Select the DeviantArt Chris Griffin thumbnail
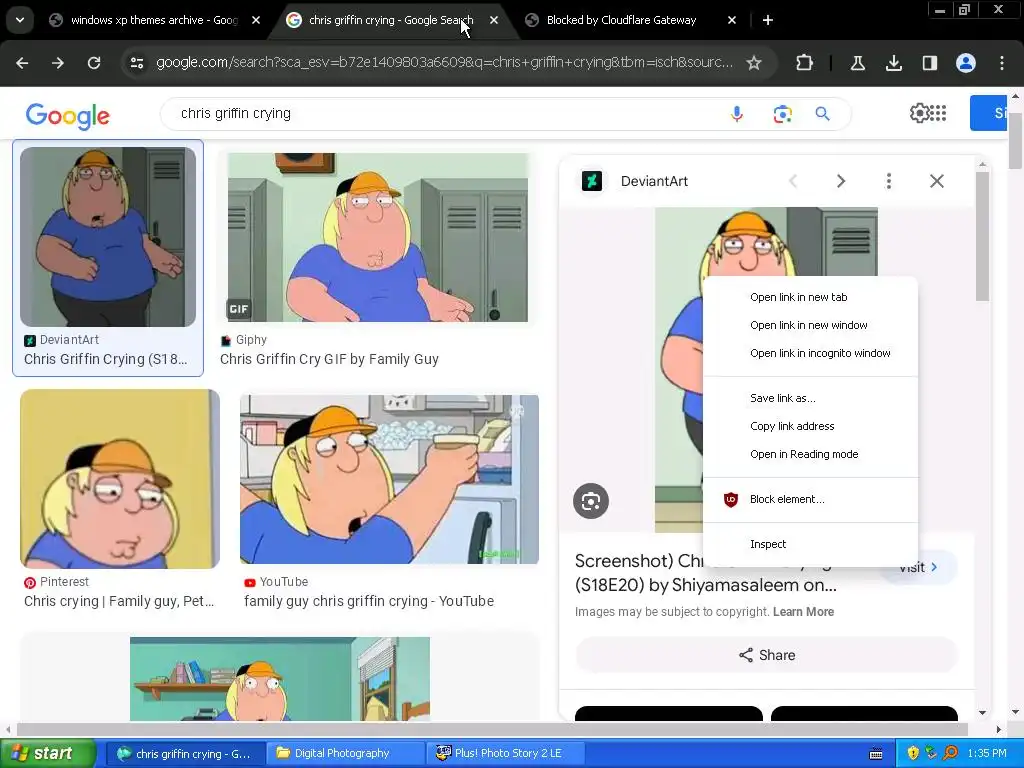The height and width of the screenshot is (768, 1024). [x=108, y=236]
